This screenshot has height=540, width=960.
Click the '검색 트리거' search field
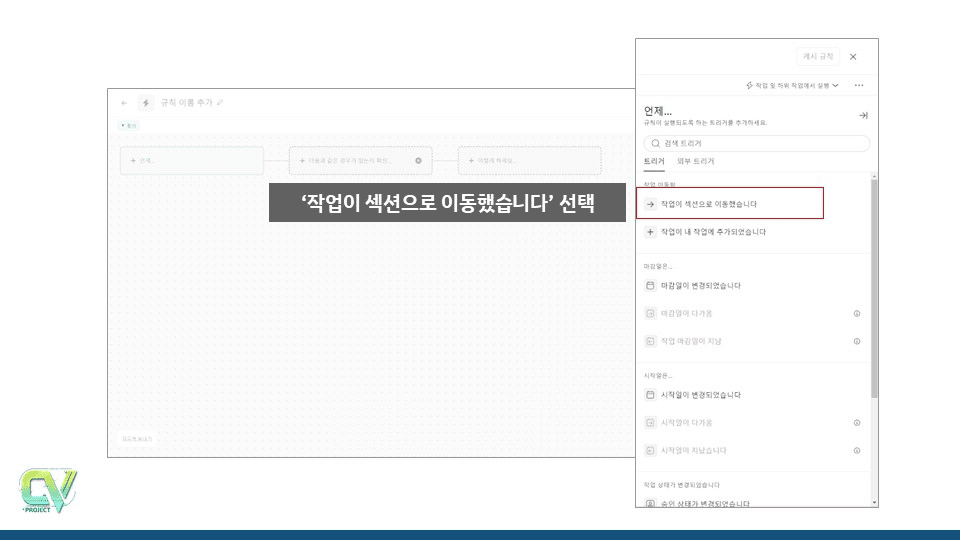point(756,144)
